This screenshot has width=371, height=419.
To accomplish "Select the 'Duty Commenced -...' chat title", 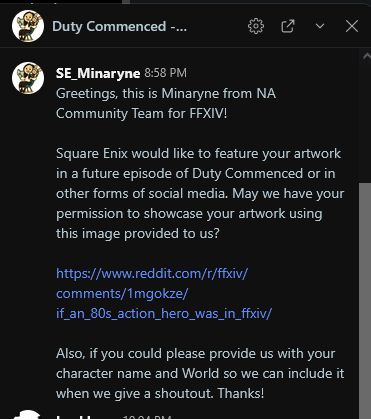I will (x=119, y=26).
